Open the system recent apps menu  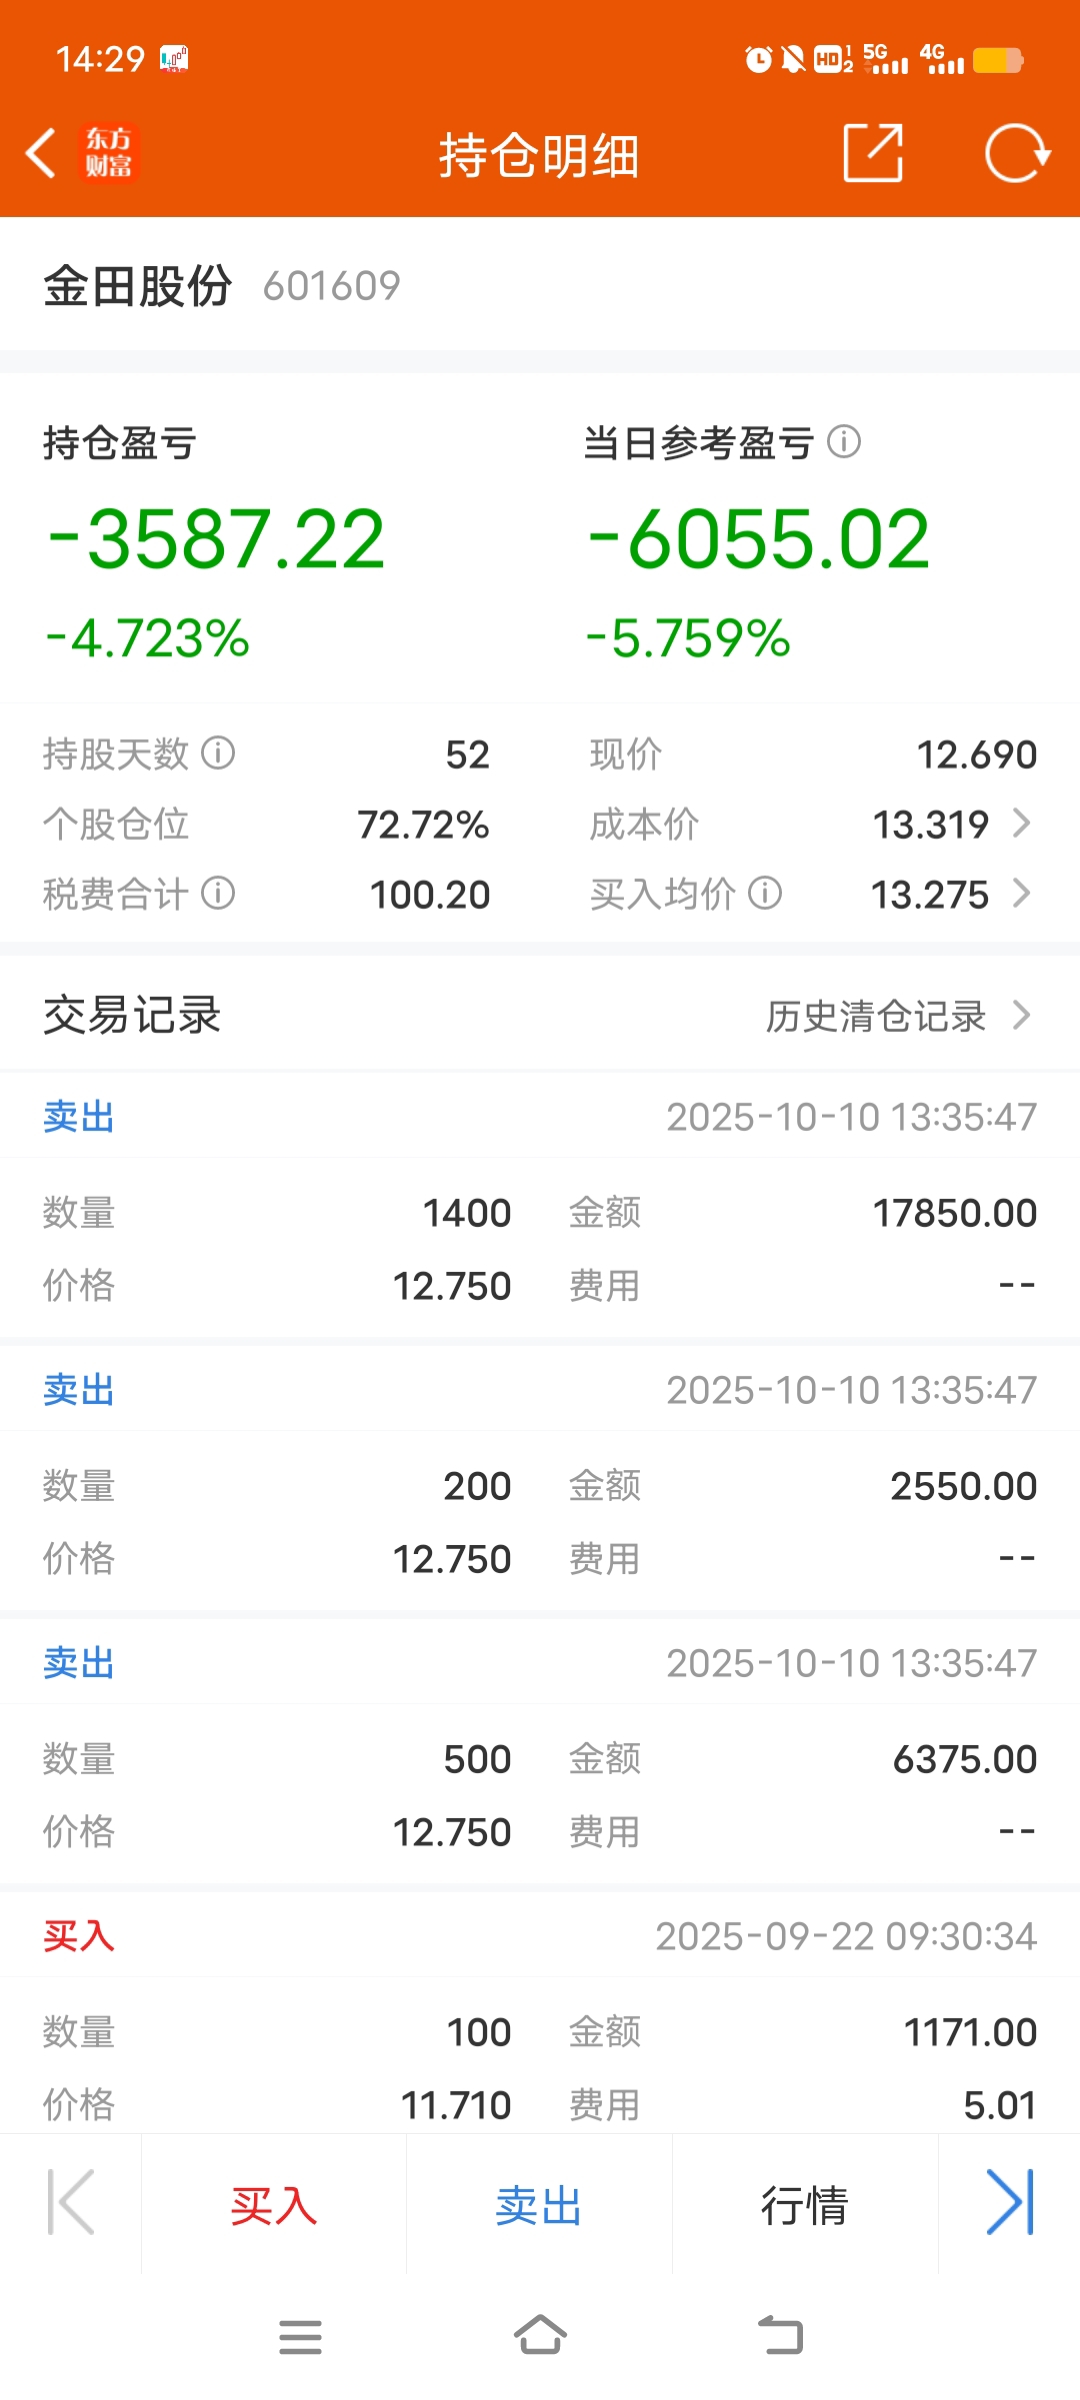click(300, 2337)
